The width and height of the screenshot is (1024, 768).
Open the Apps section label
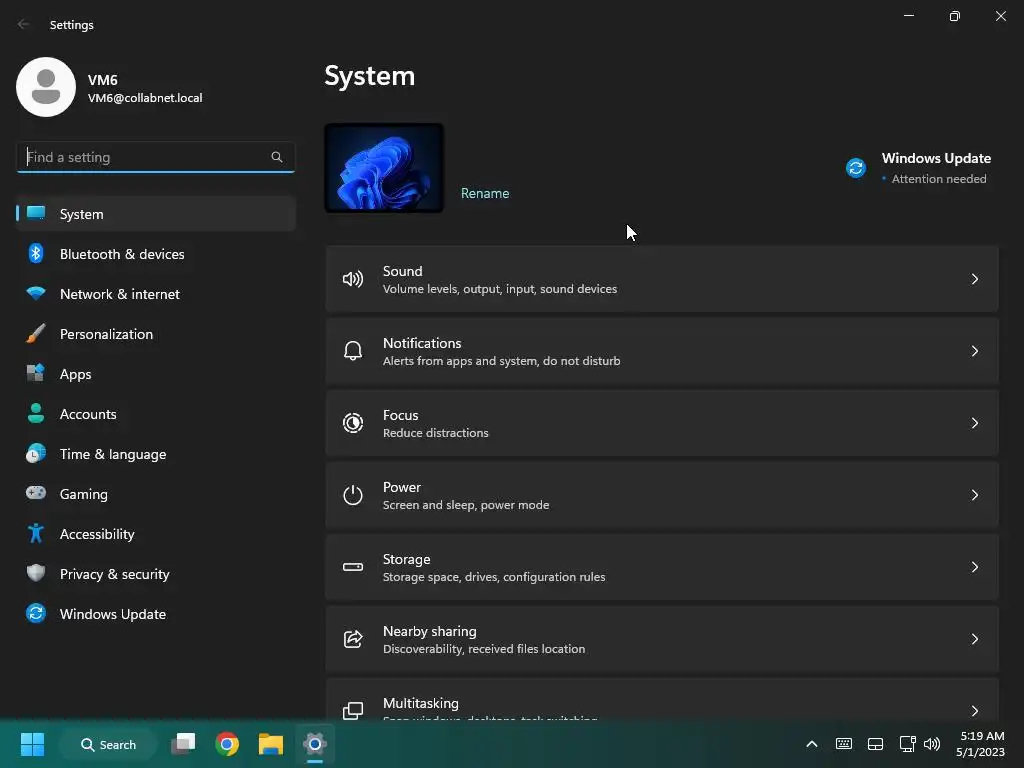(x=76, y=374)
